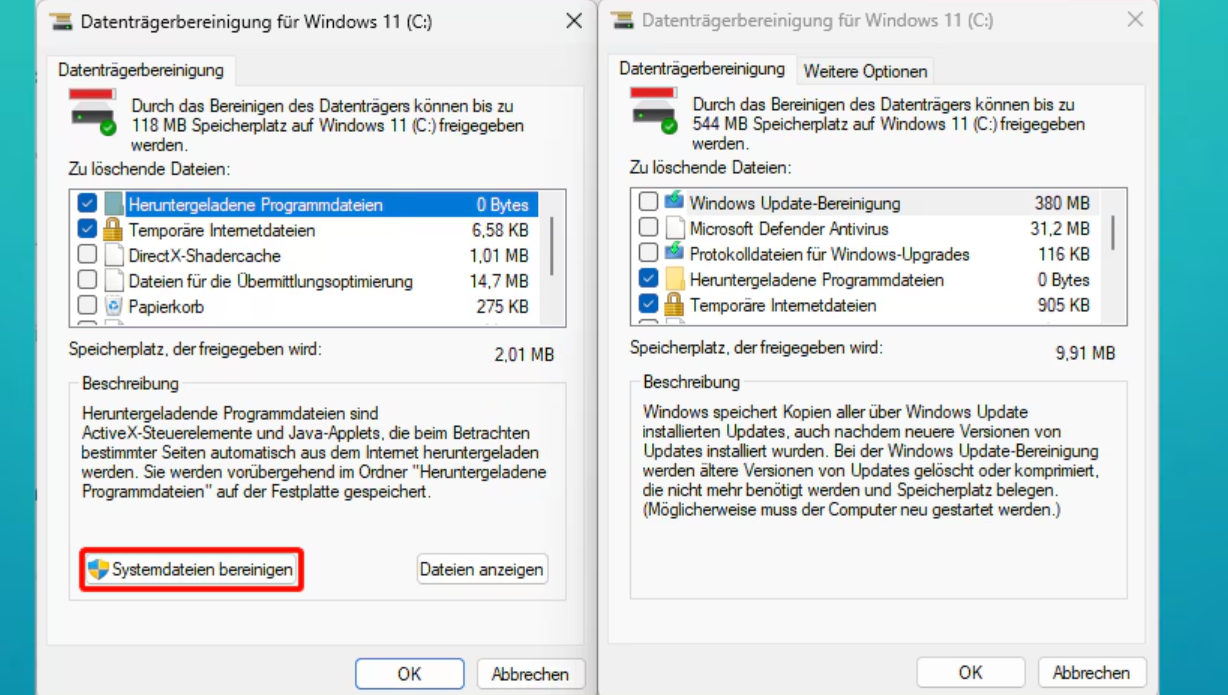Click the Windows Update-Bereinigung icon

[x=674, y=202]
